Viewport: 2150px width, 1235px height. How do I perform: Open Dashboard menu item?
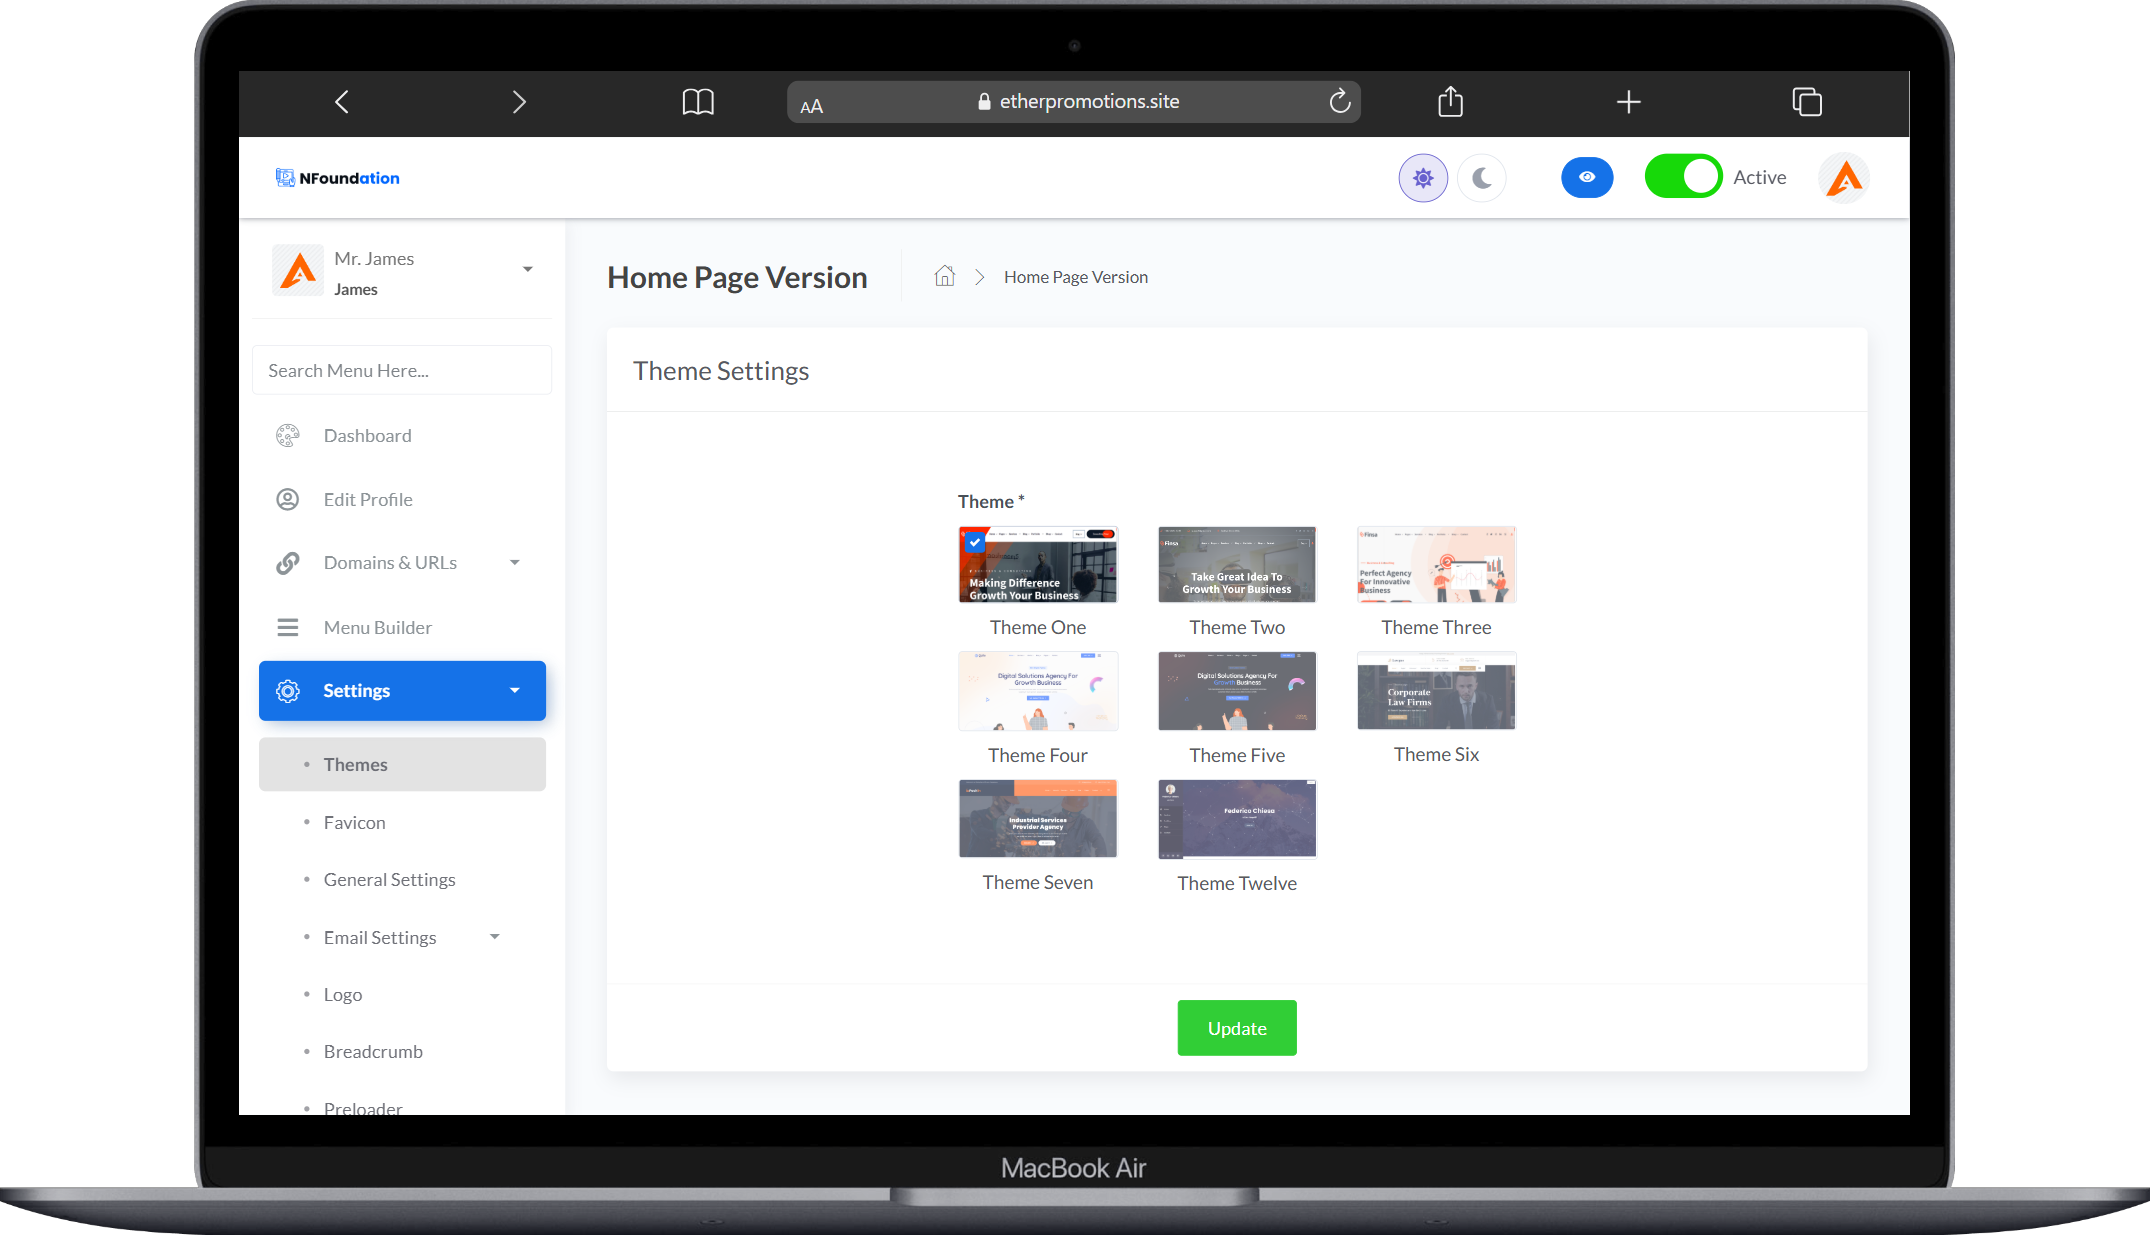(367, 435)
